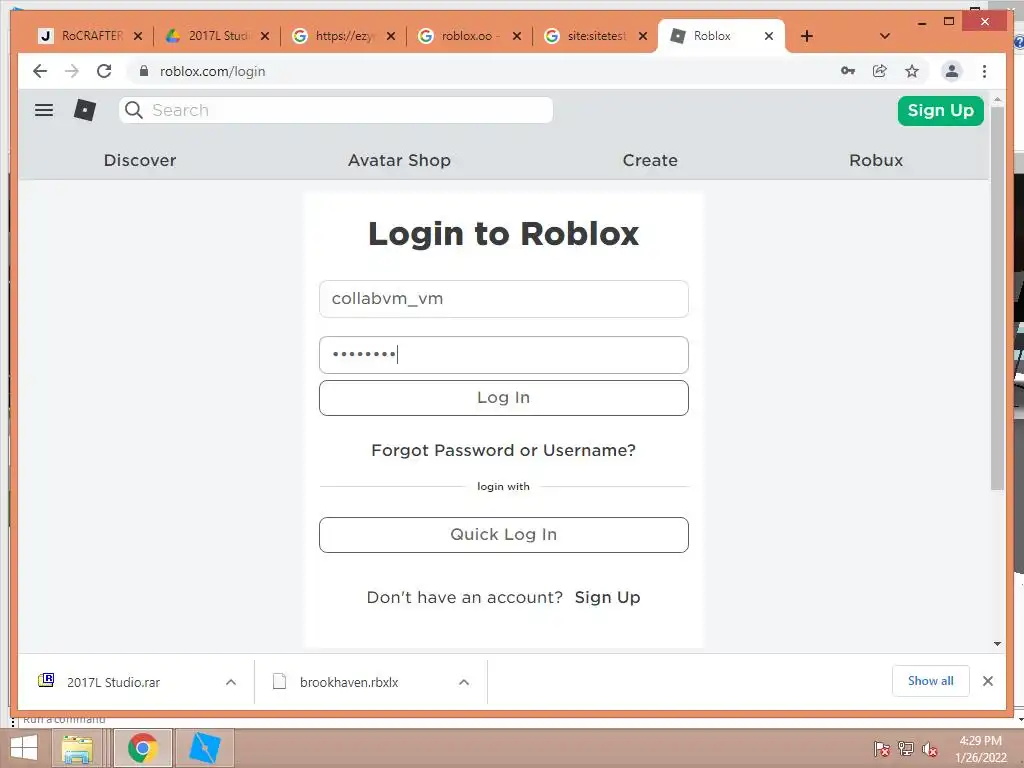Click the username field collabvm_vm

(x=504, y=299)
